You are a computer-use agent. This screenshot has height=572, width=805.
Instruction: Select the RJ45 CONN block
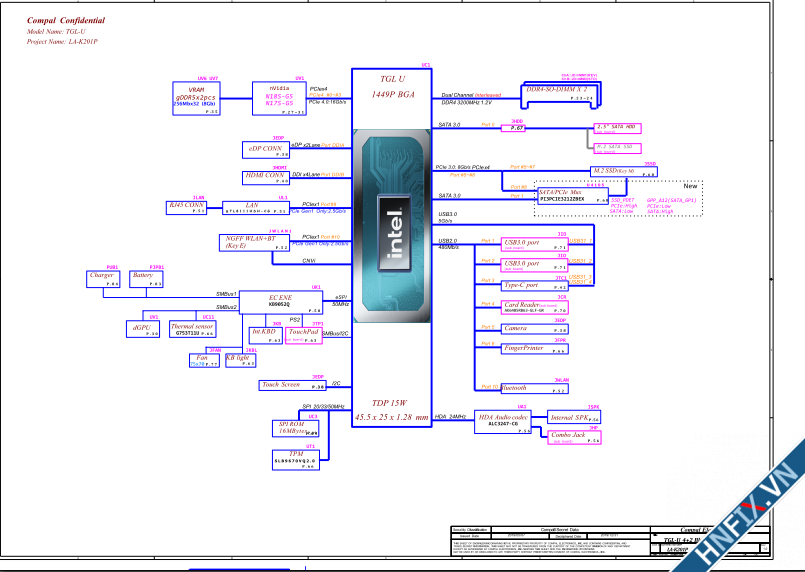[186, 207]
